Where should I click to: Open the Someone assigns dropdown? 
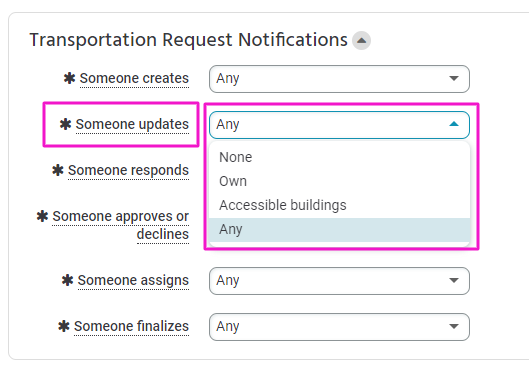[x=339, y=281]
